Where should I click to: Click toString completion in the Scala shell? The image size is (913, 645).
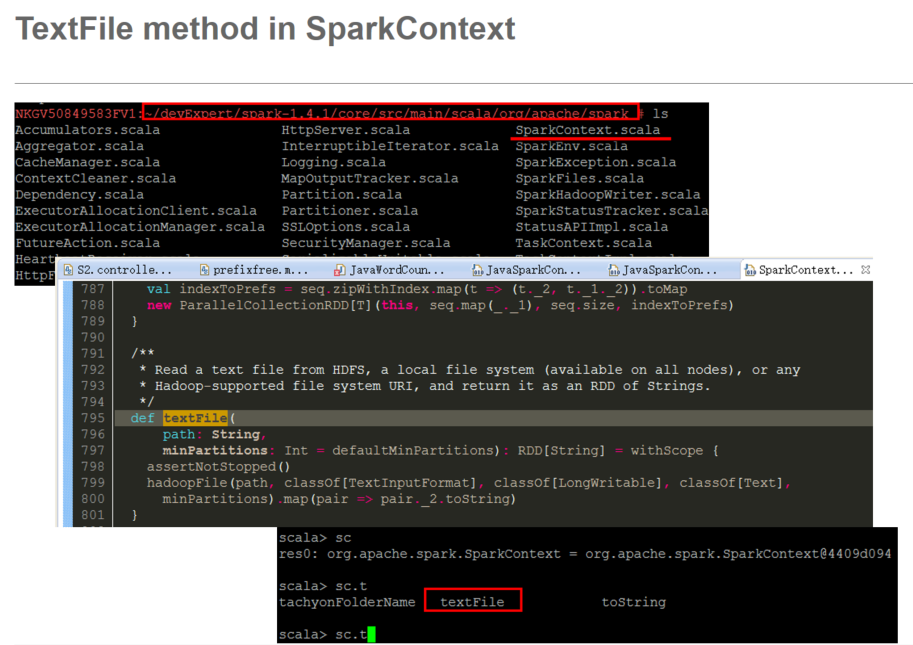pos(634,602)
